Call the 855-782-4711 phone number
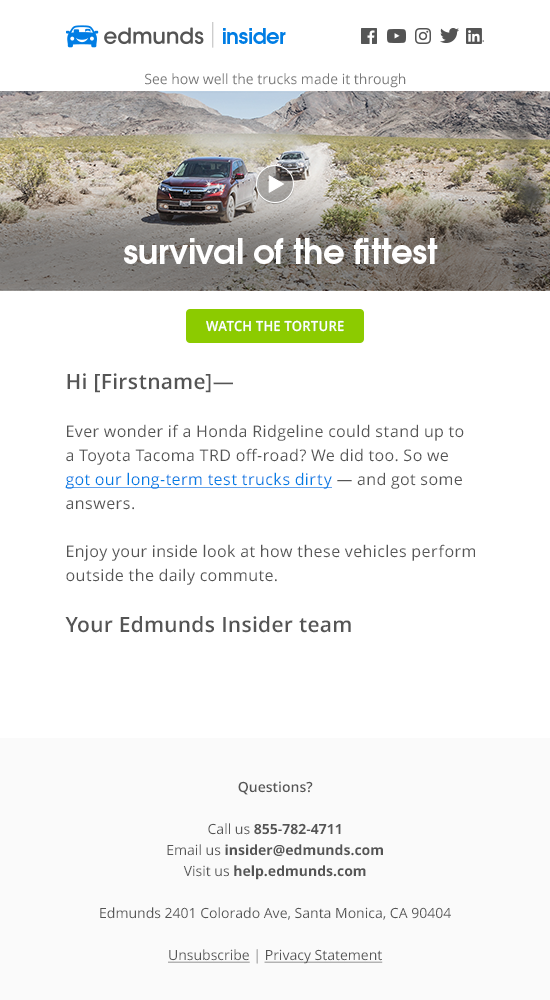The height and width of the screenshot is (1000, 550). 298,828
